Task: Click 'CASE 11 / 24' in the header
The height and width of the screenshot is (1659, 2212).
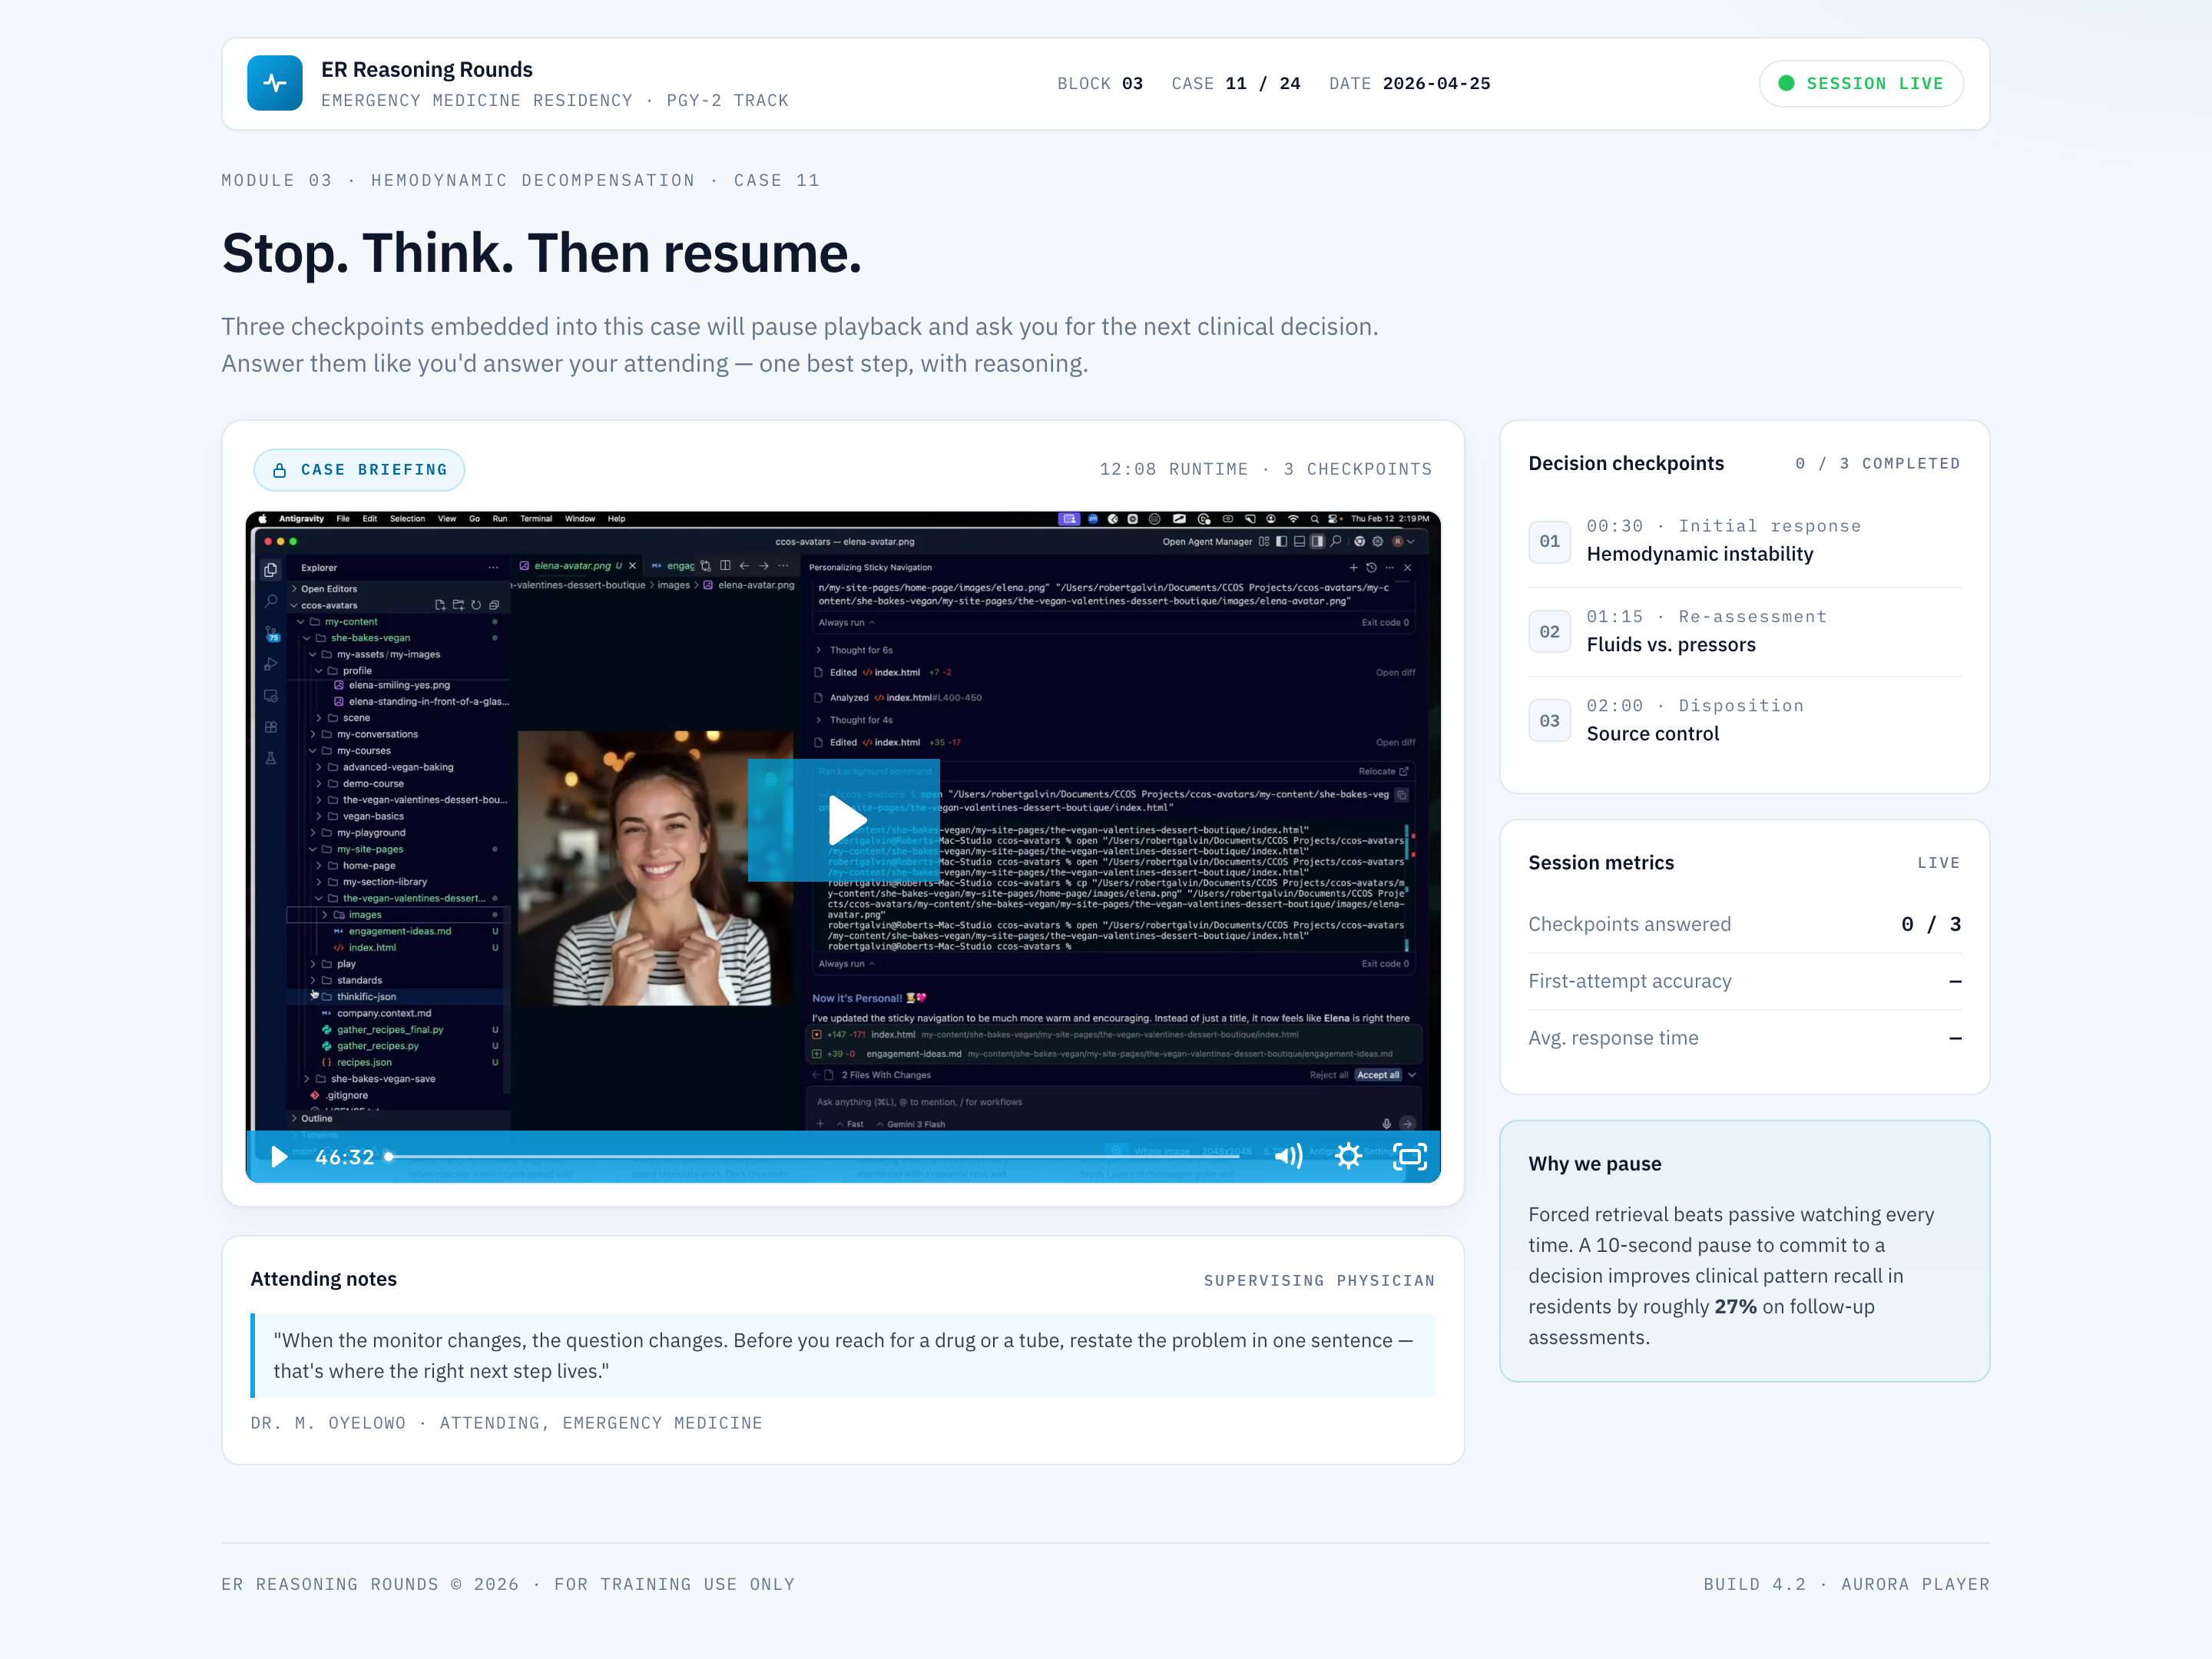Action: tap(1236, 84)
